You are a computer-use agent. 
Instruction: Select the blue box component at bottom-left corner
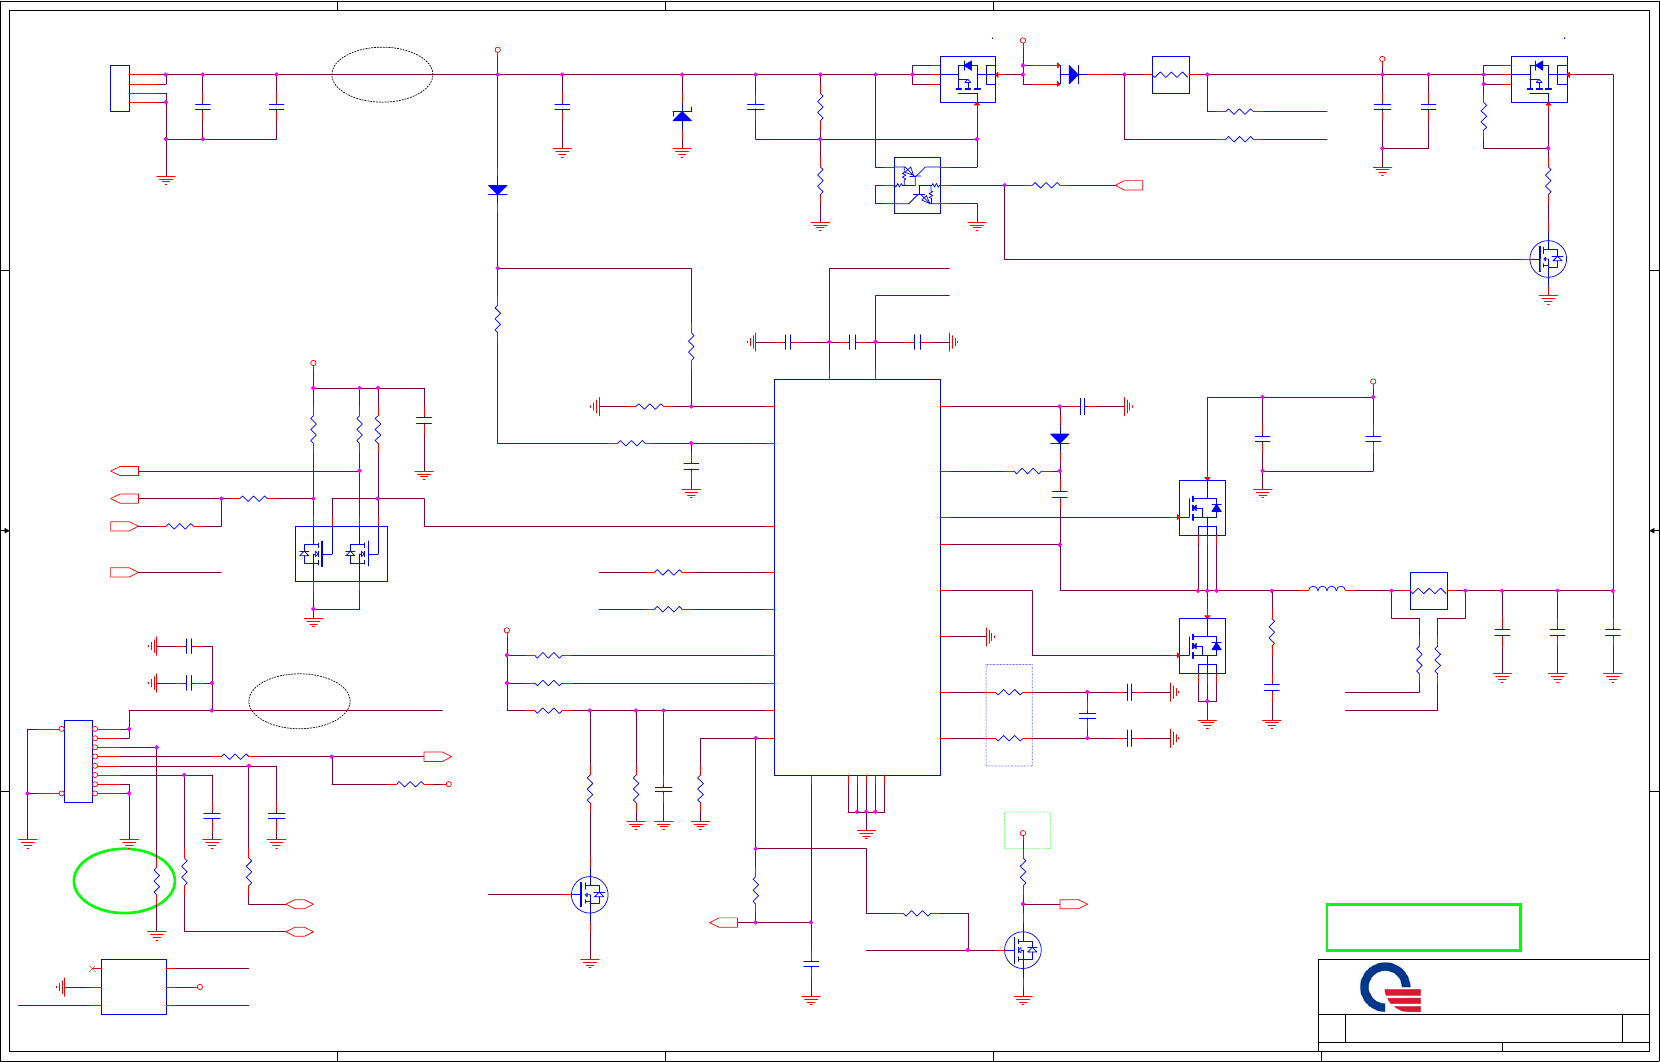(134, 987)
